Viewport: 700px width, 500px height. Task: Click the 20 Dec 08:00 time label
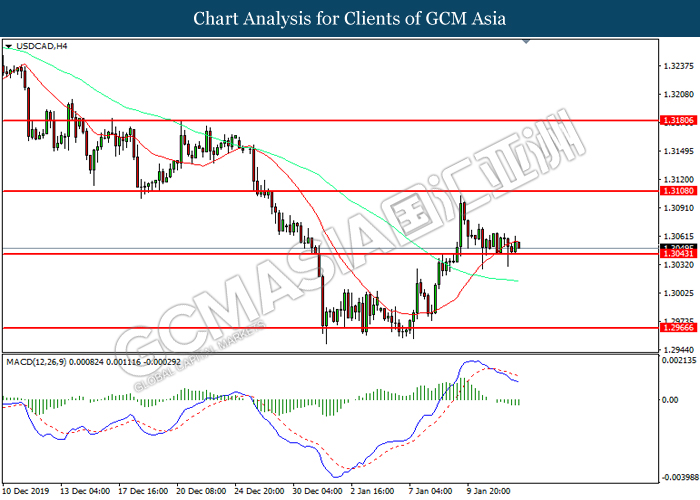pos(201,491)
